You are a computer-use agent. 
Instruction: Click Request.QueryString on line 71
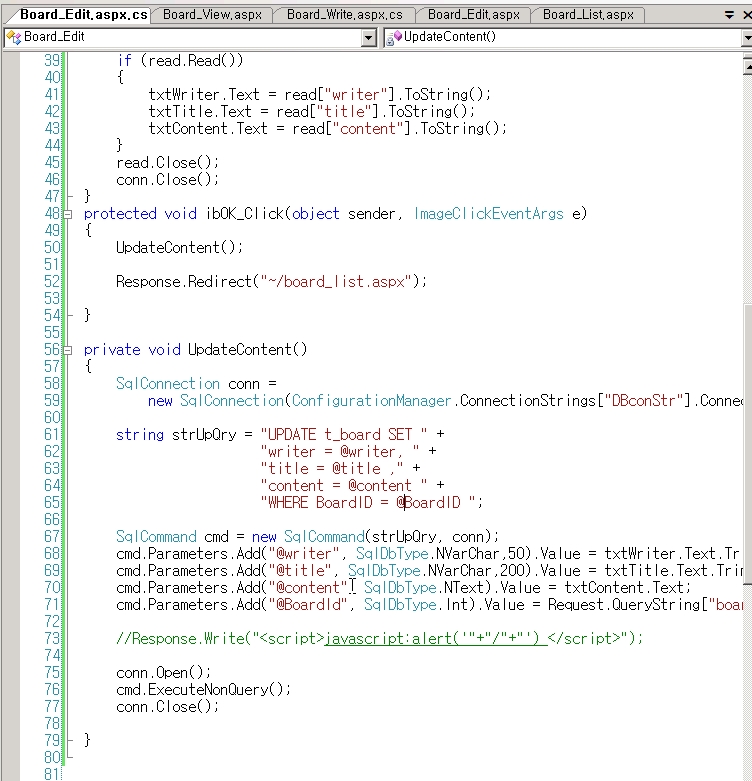pos(624,605)
